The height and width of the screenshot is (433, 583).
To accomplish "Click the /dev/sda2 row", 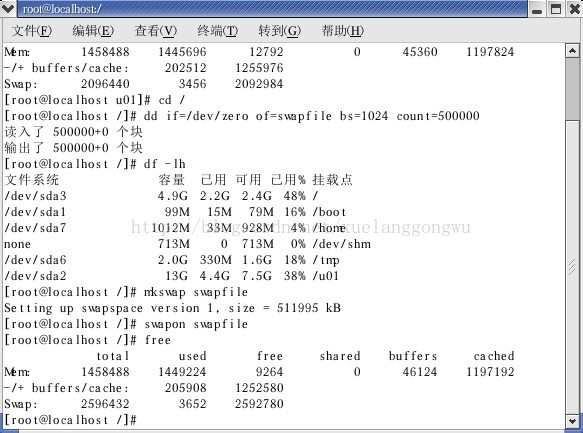I will (x=171, y=276).
